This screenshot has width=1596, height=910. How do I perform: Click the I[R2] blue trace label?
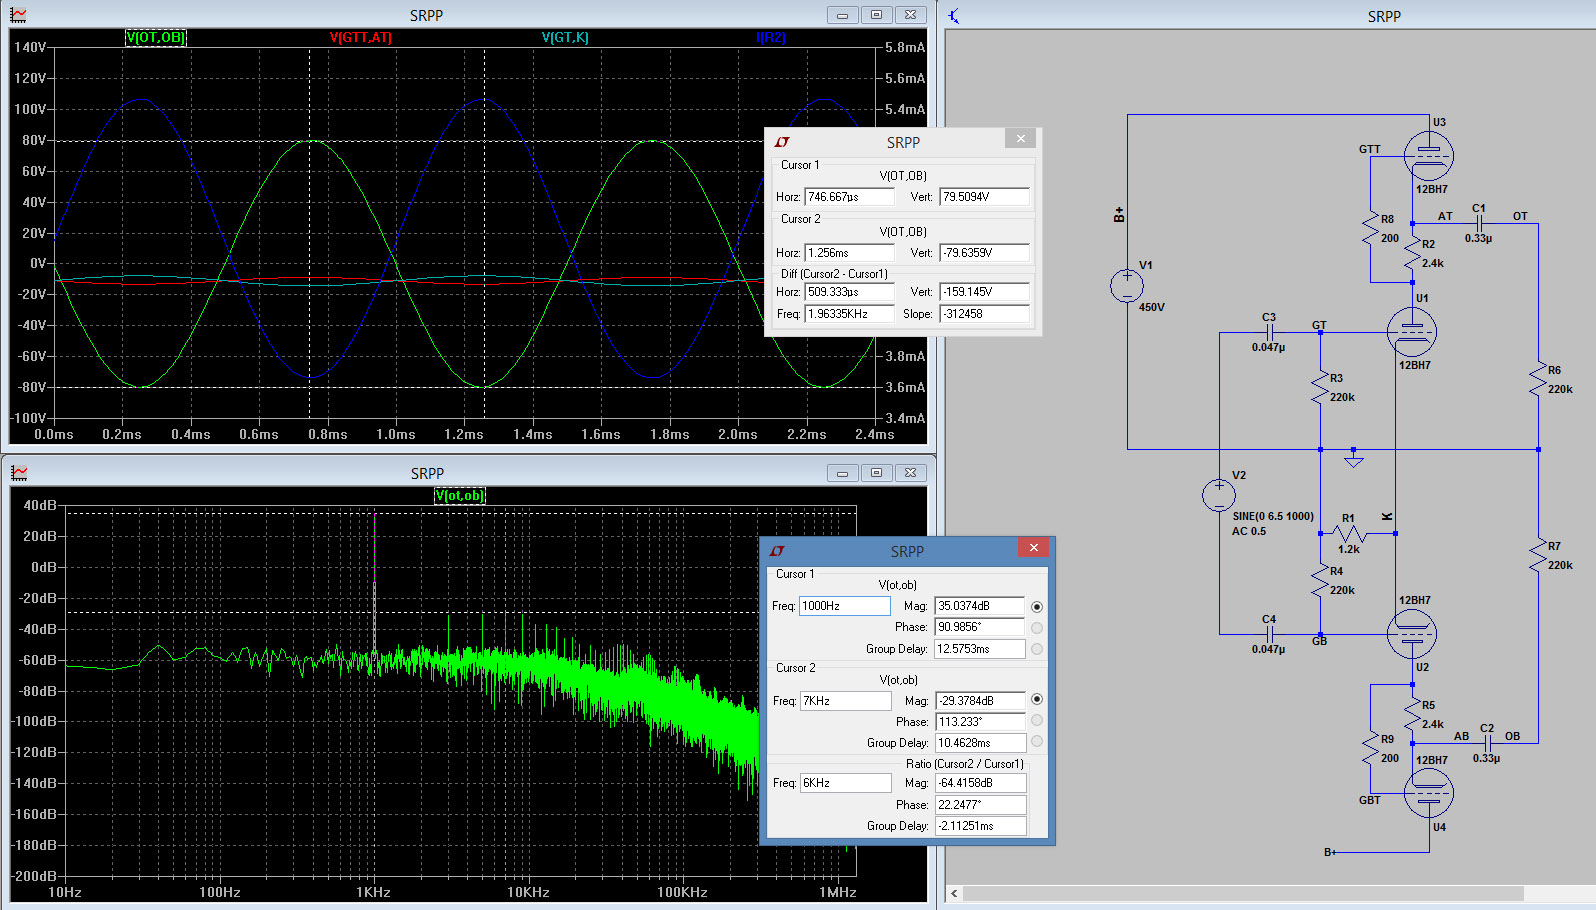click(x=771, y=37)
